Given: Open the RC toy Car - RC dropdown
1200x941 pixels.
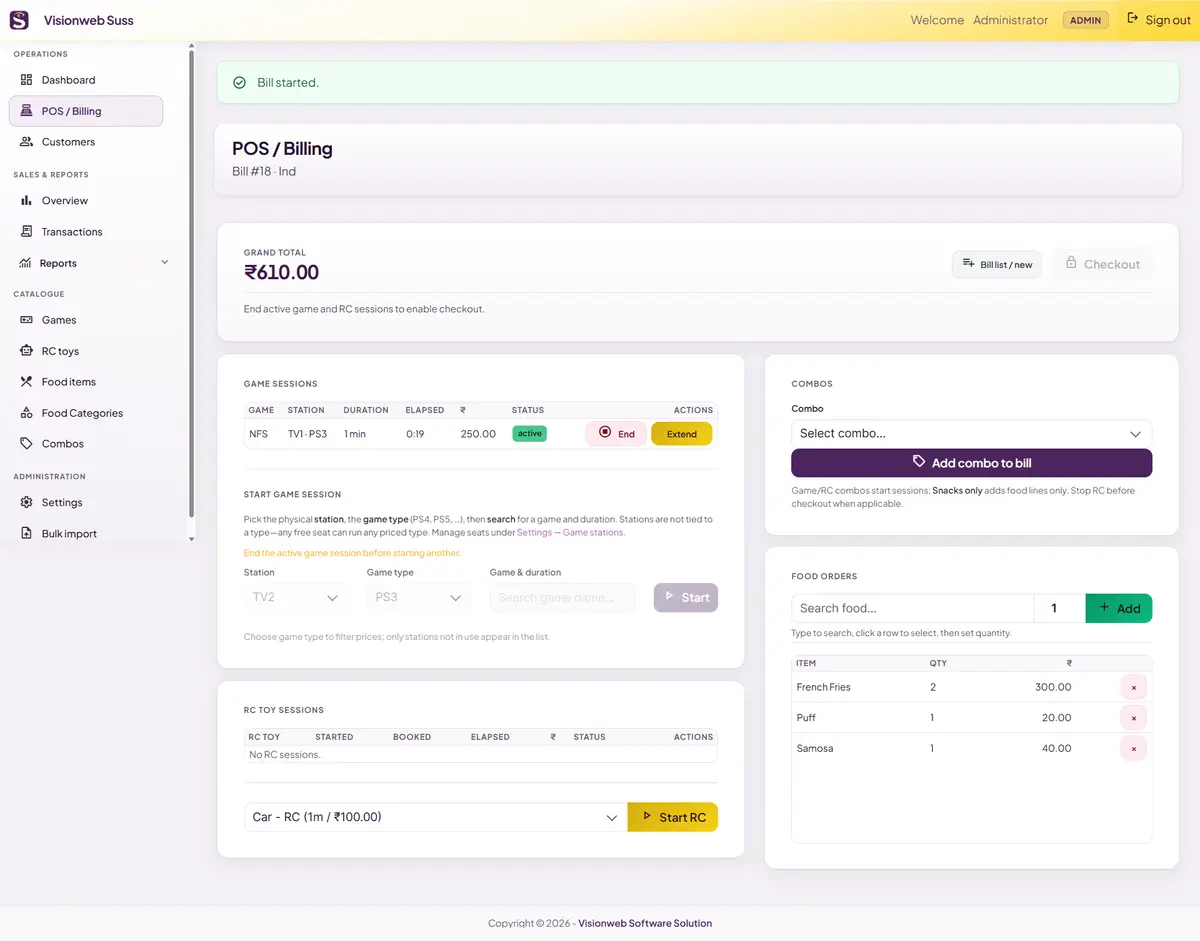Looking at the screenshot, I should coord(436,817).
